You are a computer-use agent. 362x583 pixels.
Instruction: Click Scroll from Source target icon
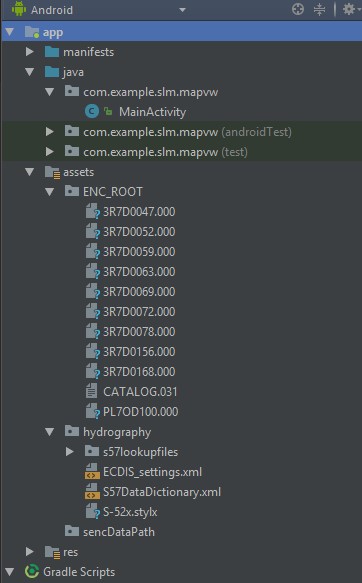tap(298, 9)
